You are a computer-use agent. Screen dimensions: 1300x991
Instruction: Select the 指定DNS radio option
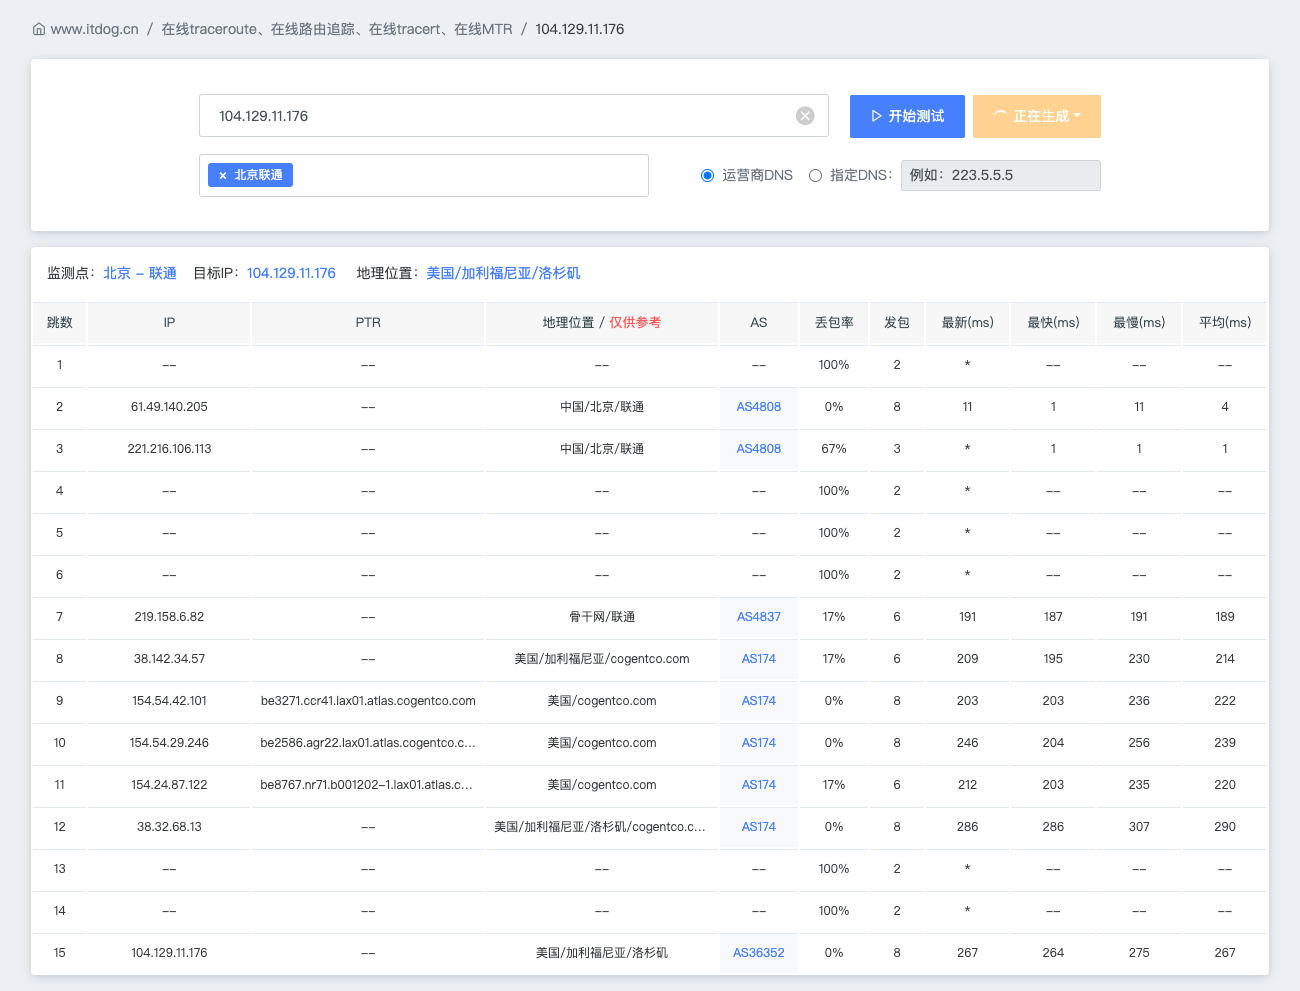[815, 175]
